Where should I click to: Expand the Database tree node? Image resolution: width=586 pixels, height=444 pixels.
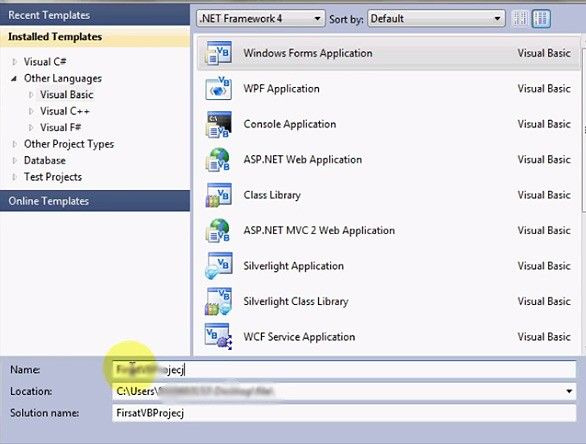pos(15,161)
